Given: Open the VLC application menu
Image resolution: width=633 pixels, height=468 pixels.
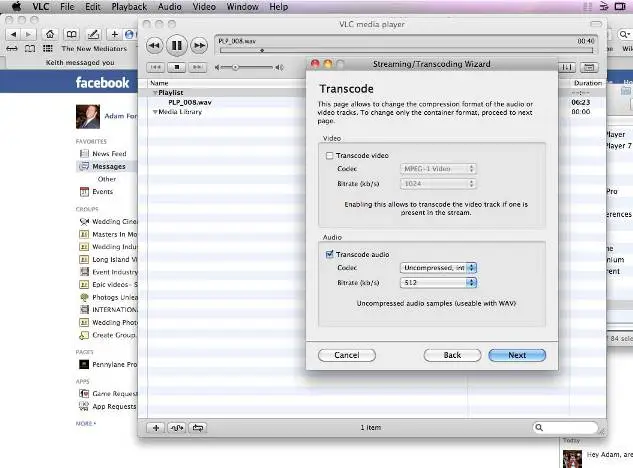Looking at the screenshot, I should point(41,6).
